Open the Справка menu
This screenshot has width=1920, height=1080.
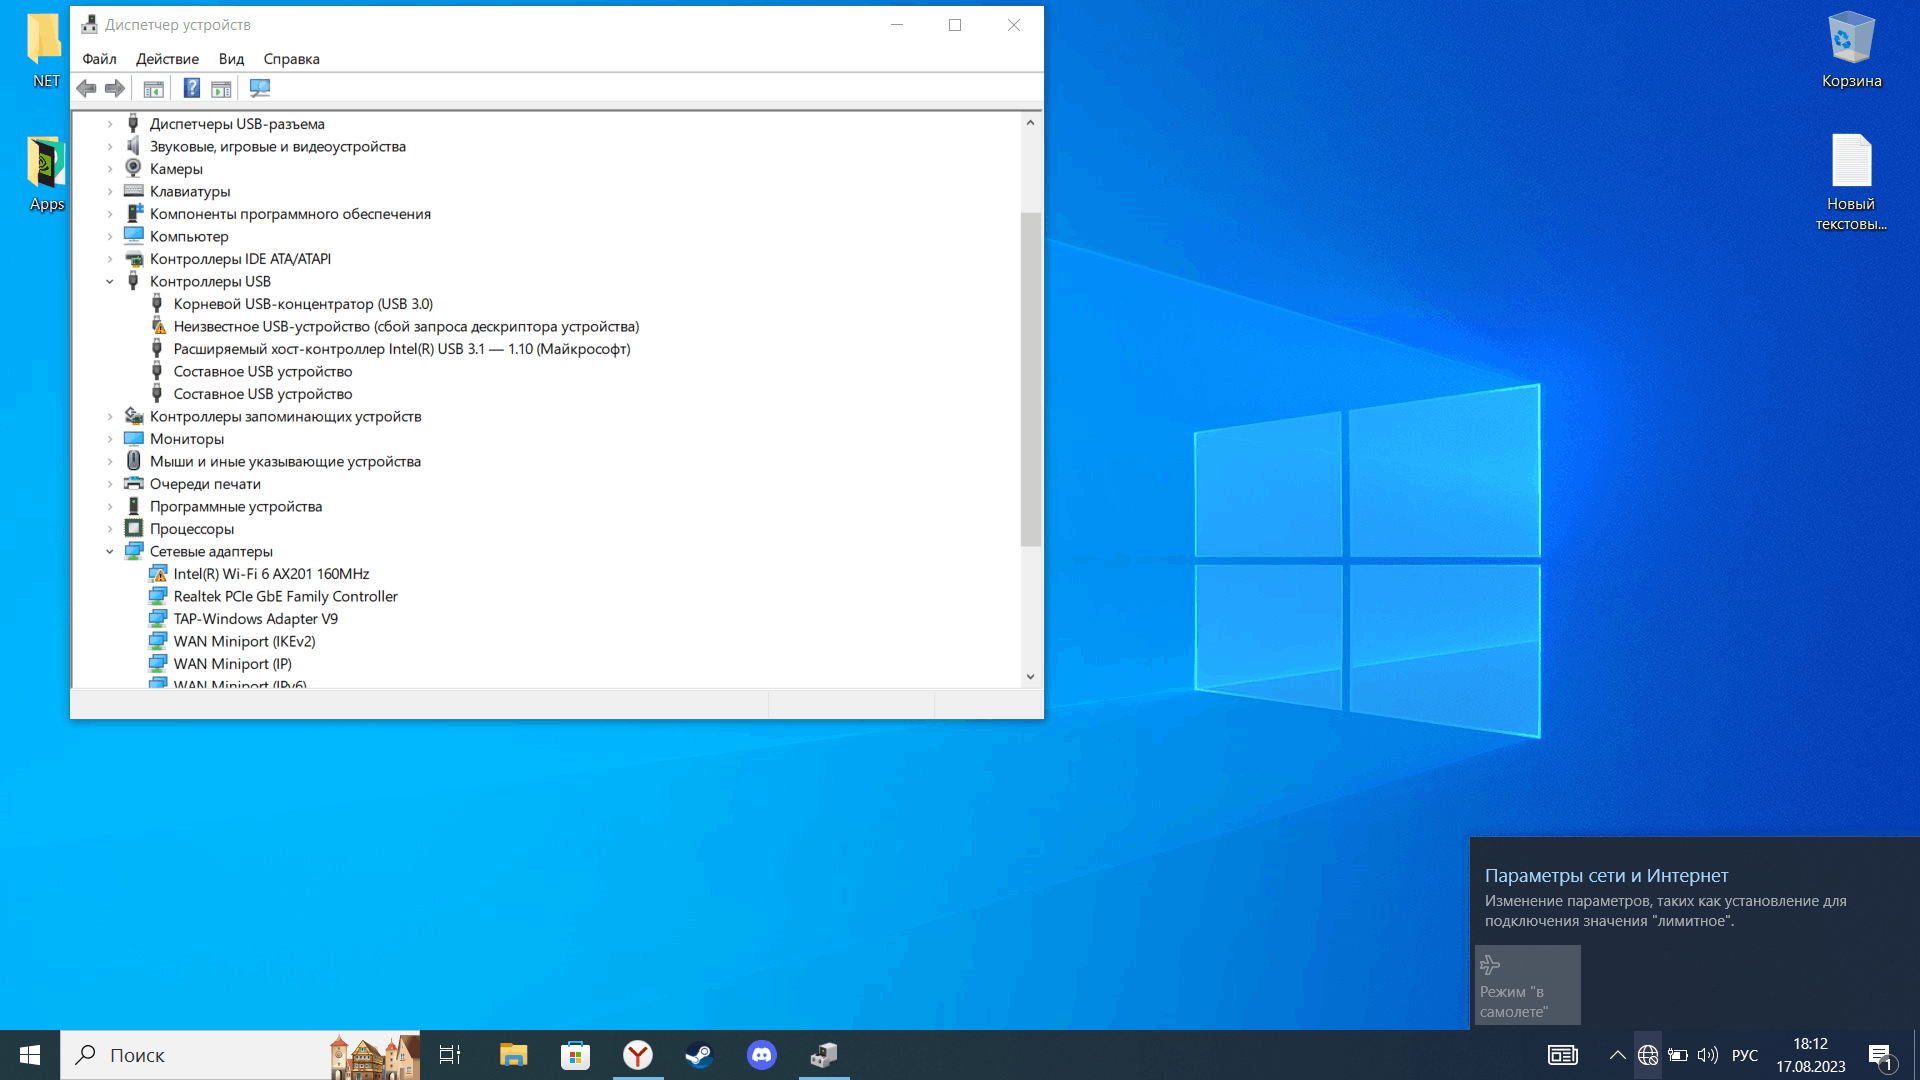pyautogui.click(x=291, y=59)
